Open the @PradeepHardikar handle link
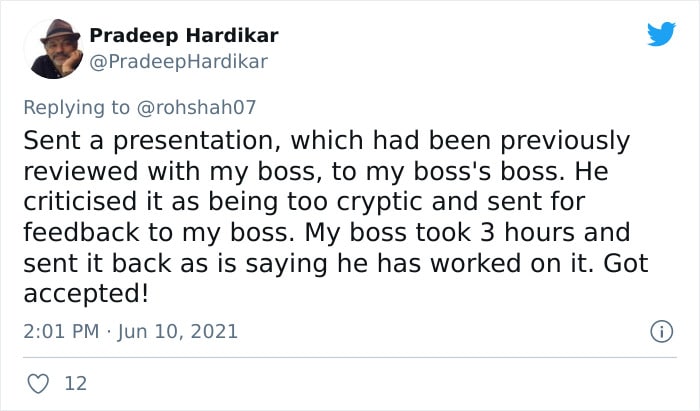Image resolution: width=700 pixels, height=411 pixels. tap(179, 62)
